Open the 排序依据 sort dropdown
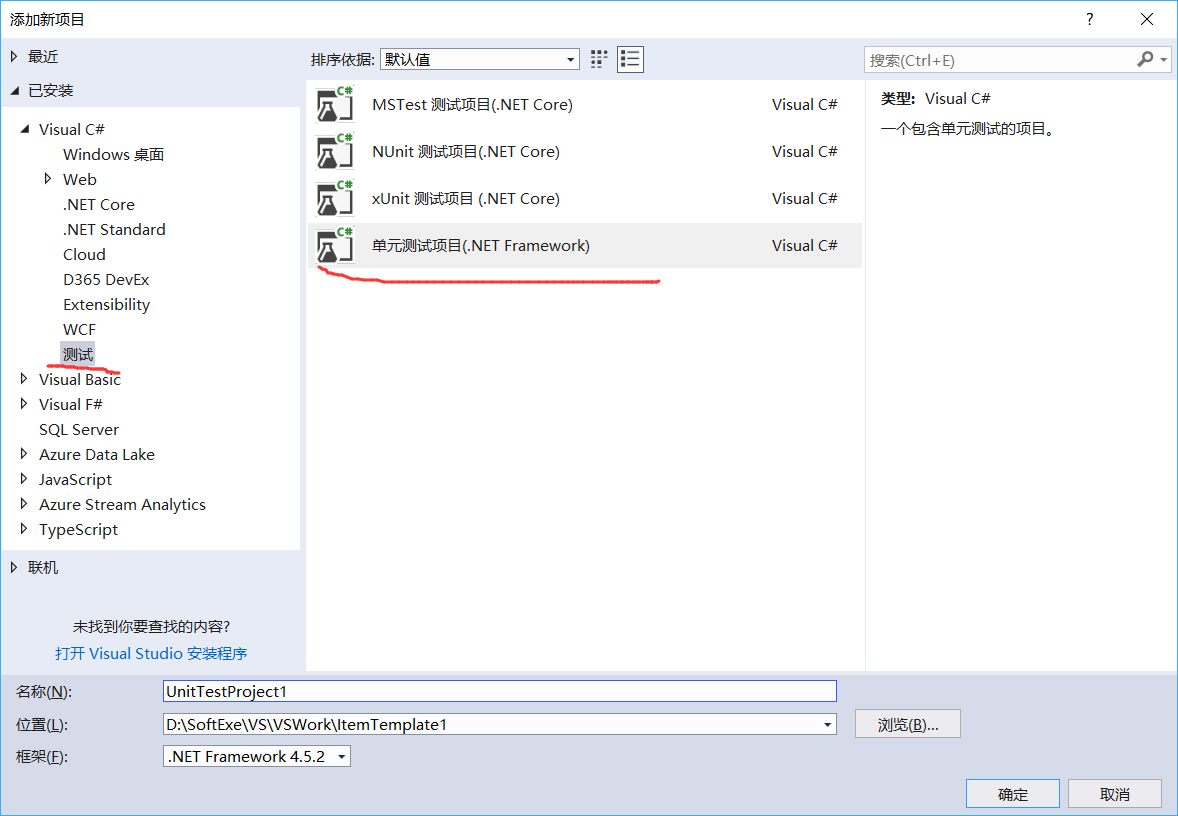 [479, 59]
